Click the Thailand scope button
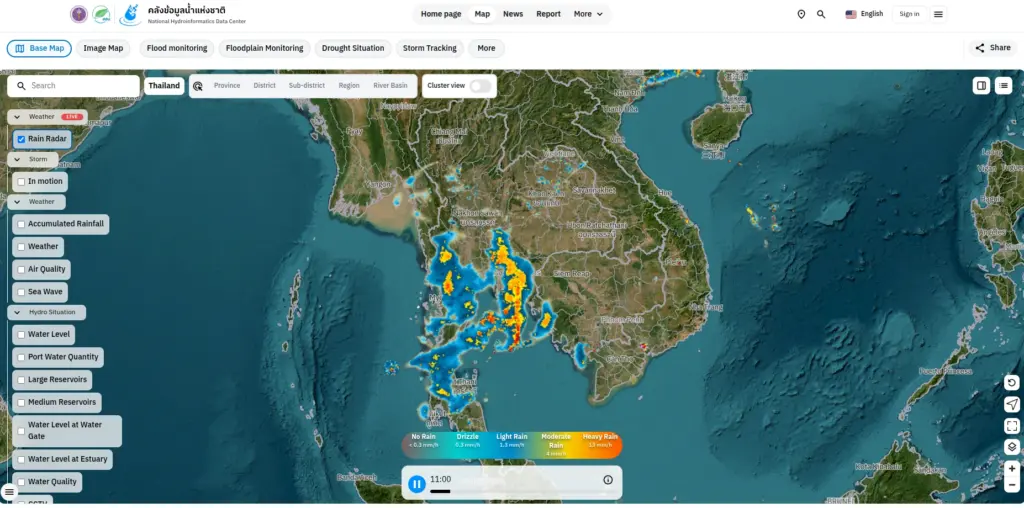Viewport: 1024px width, 508px height. 164,86
